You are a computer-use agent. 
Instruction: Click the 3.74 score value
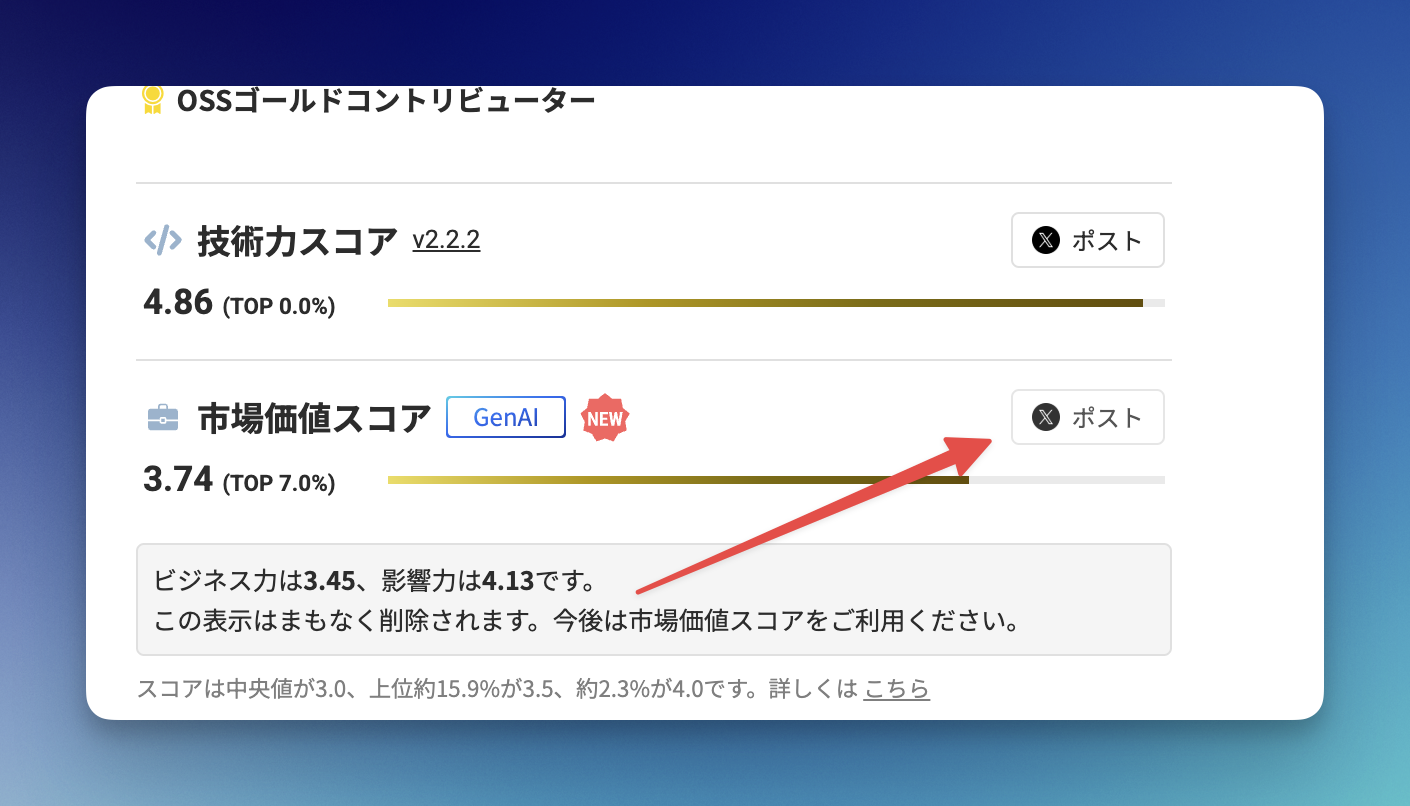click(x=178, y=479)
